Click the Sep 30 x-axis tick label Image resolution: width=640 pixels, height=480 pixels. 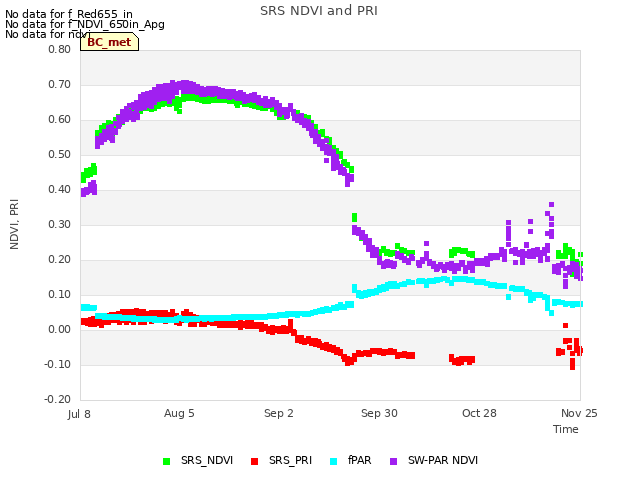point(379,413)
